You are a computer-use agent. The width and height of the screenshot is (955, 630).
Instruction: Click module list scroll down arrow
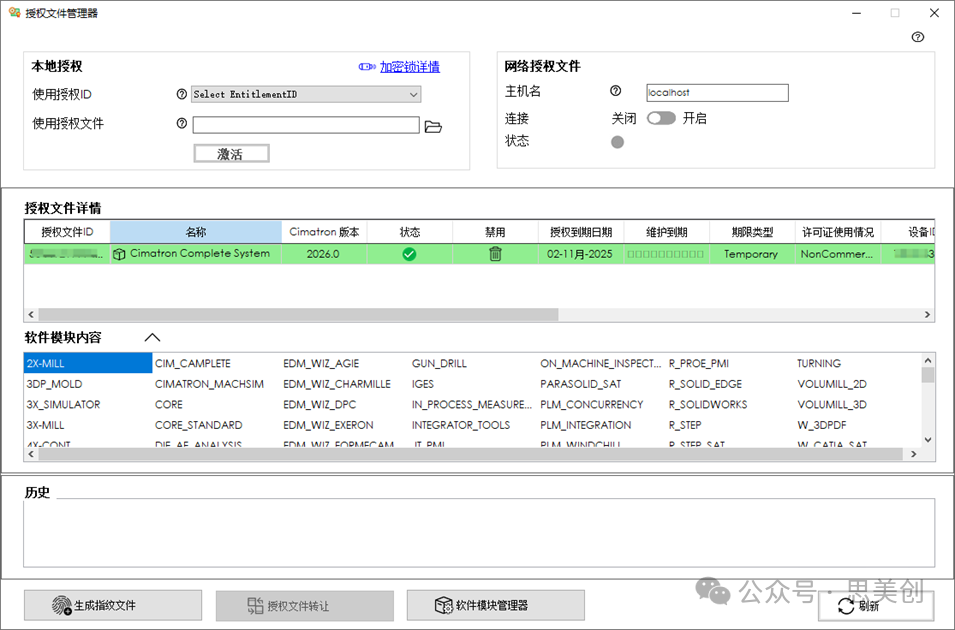(928, 439)
